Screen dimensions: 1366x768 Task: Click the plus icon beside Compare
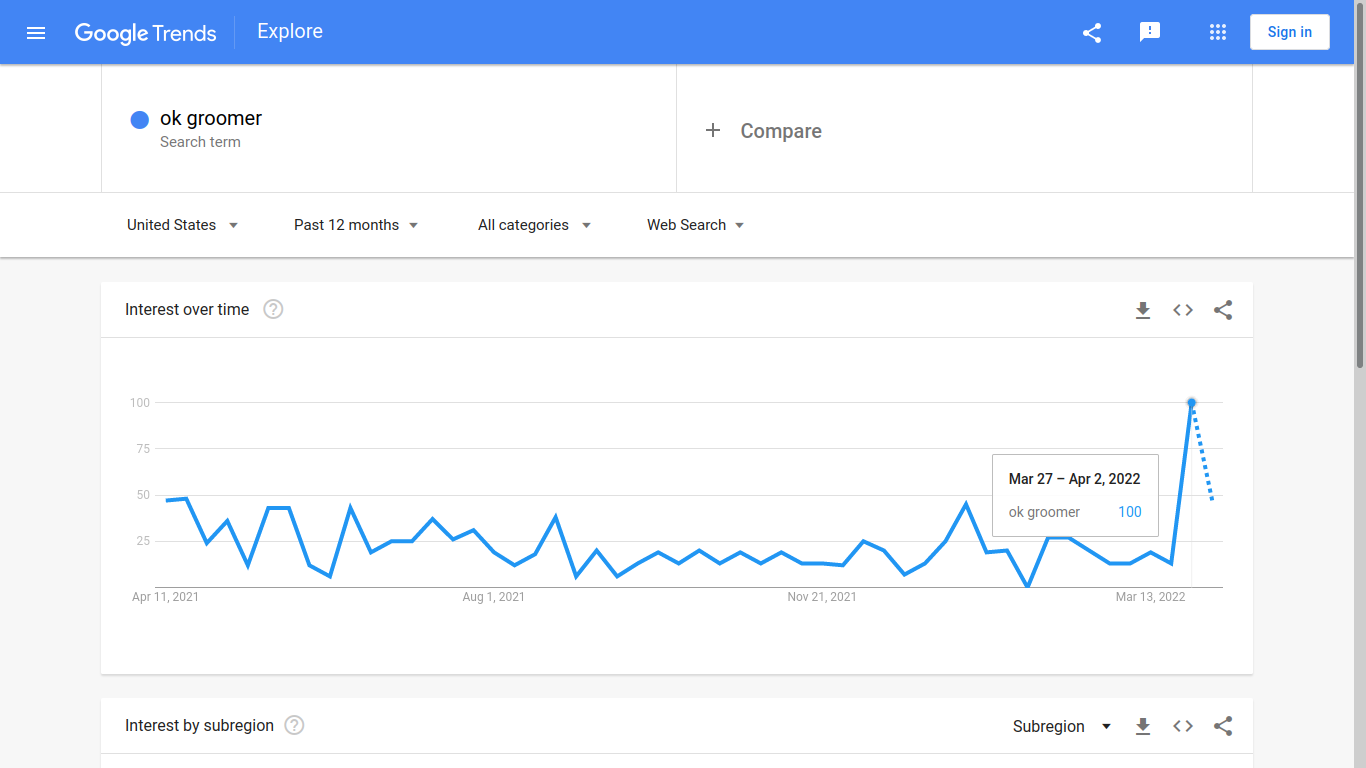coord(713,130)
